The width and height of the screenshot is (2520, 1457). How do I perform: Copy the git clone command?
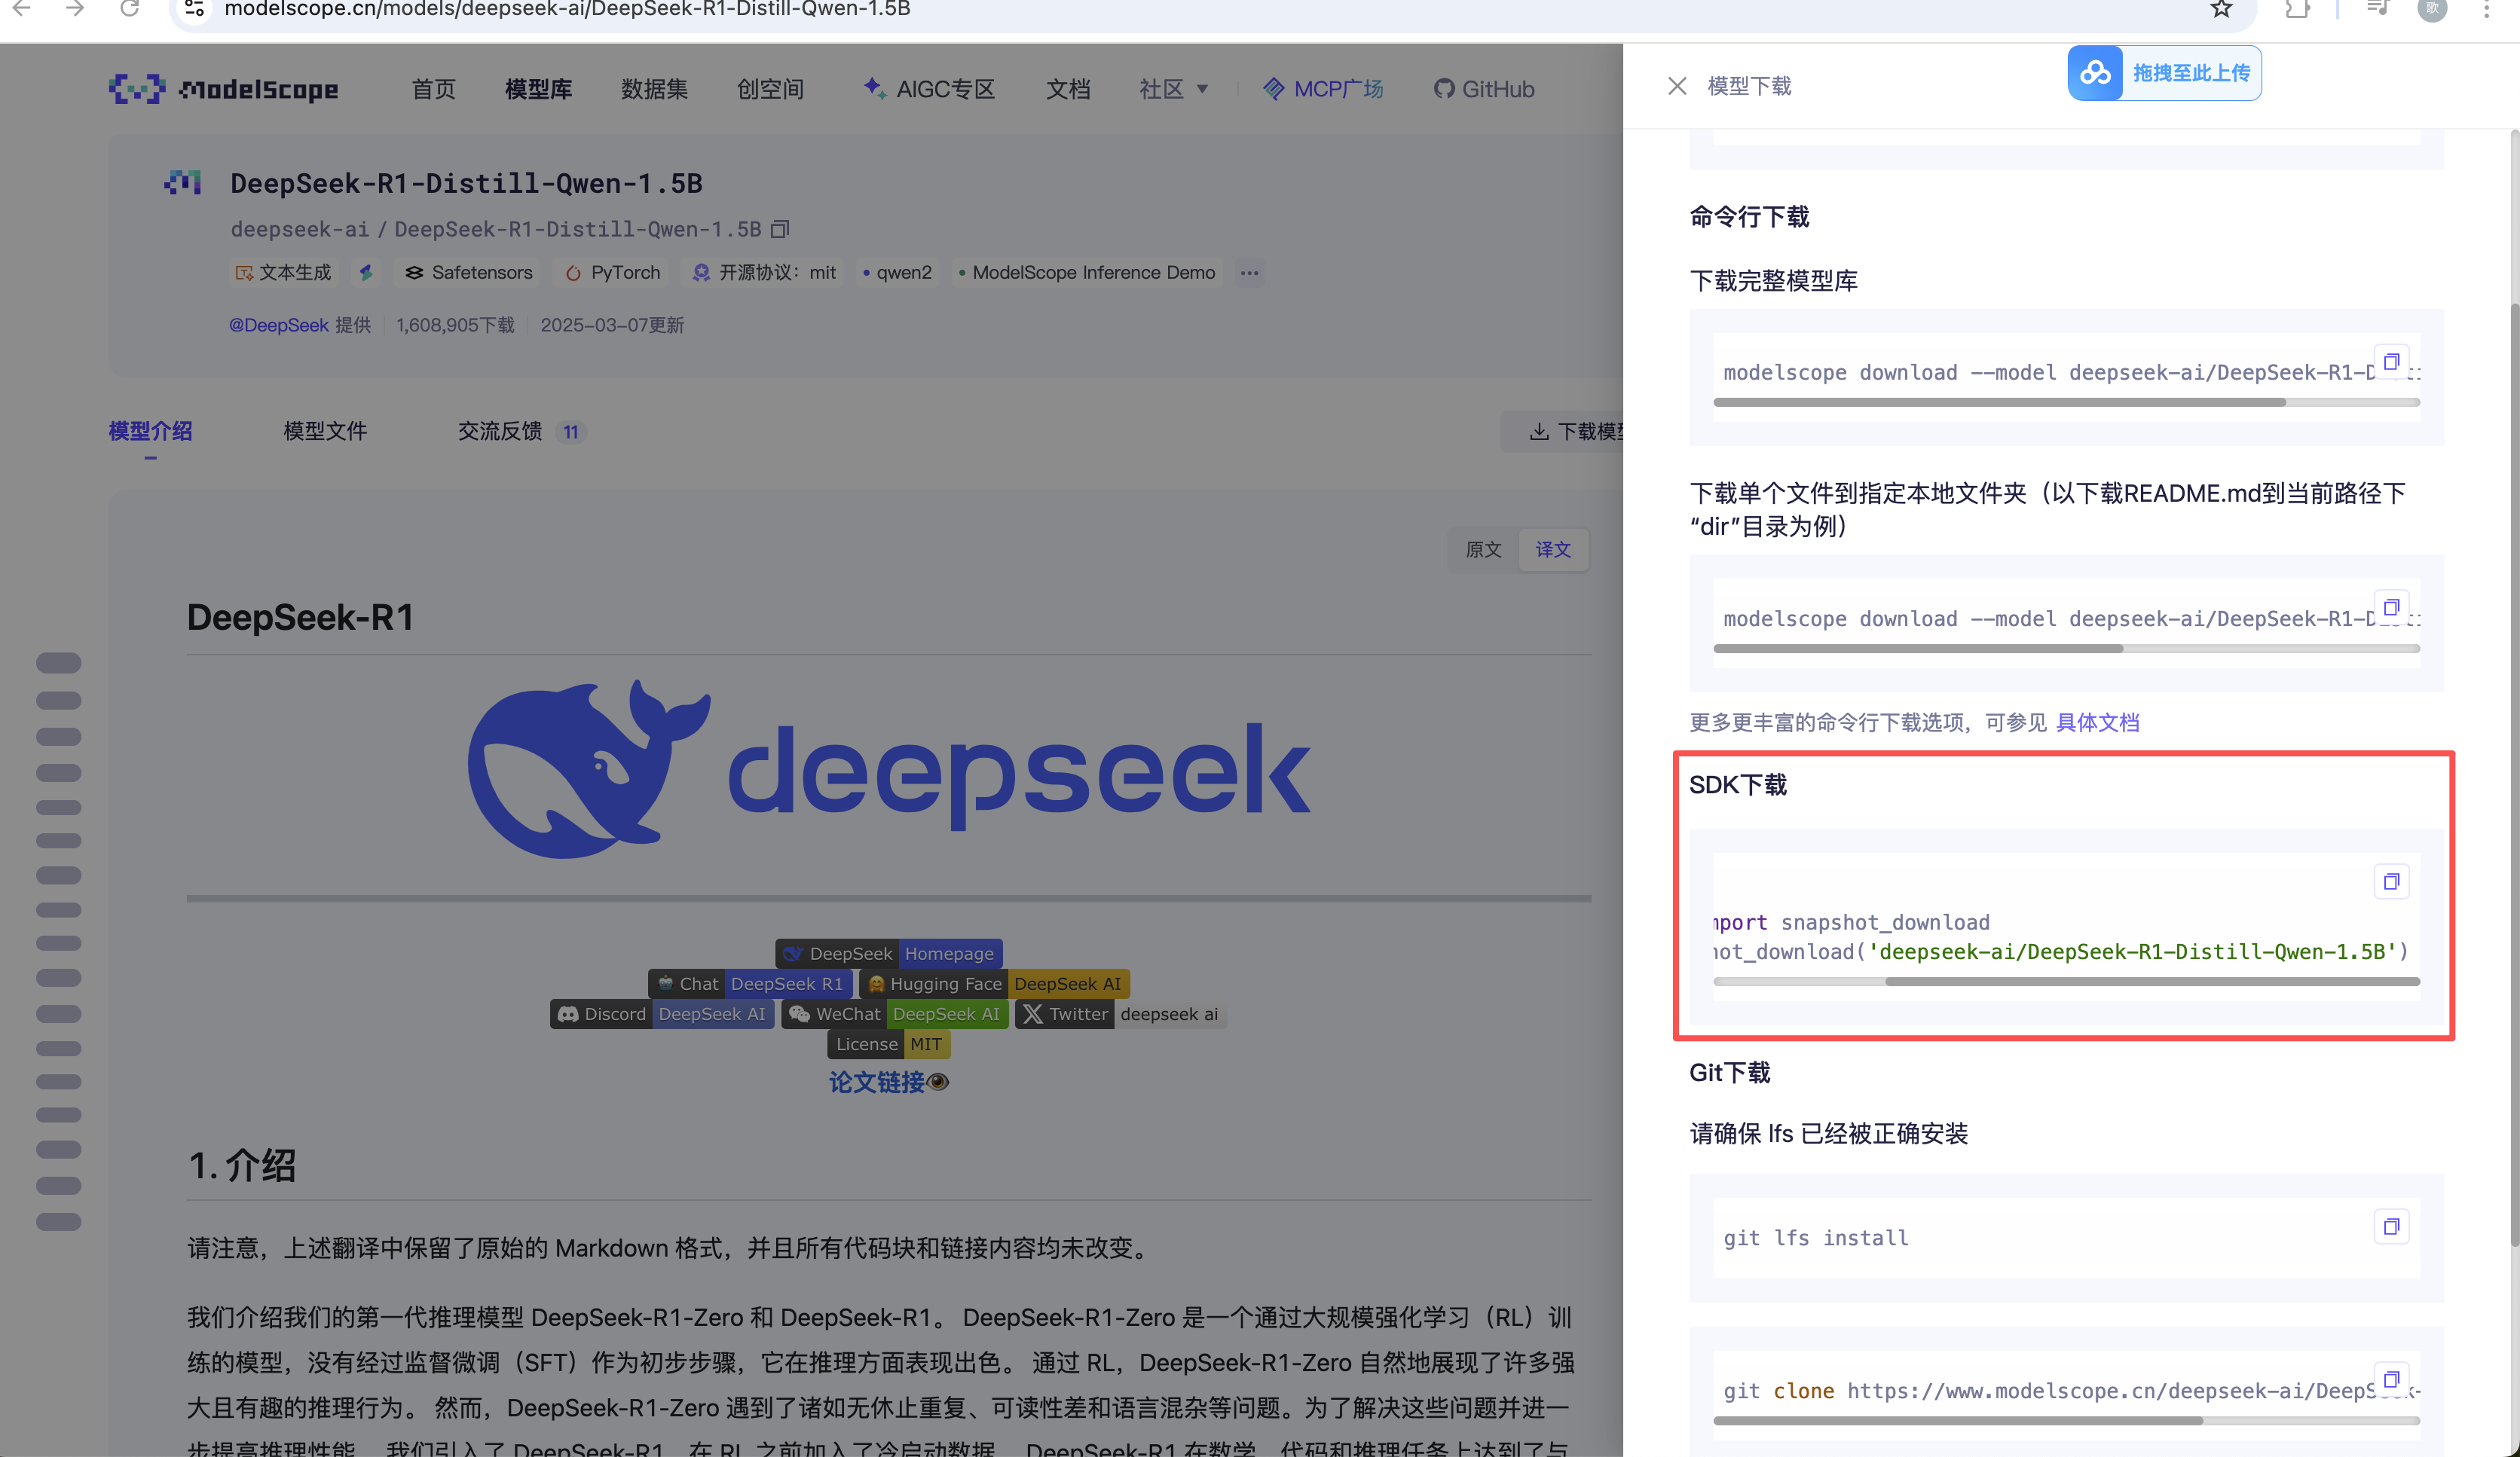tap(2391, 1379)
